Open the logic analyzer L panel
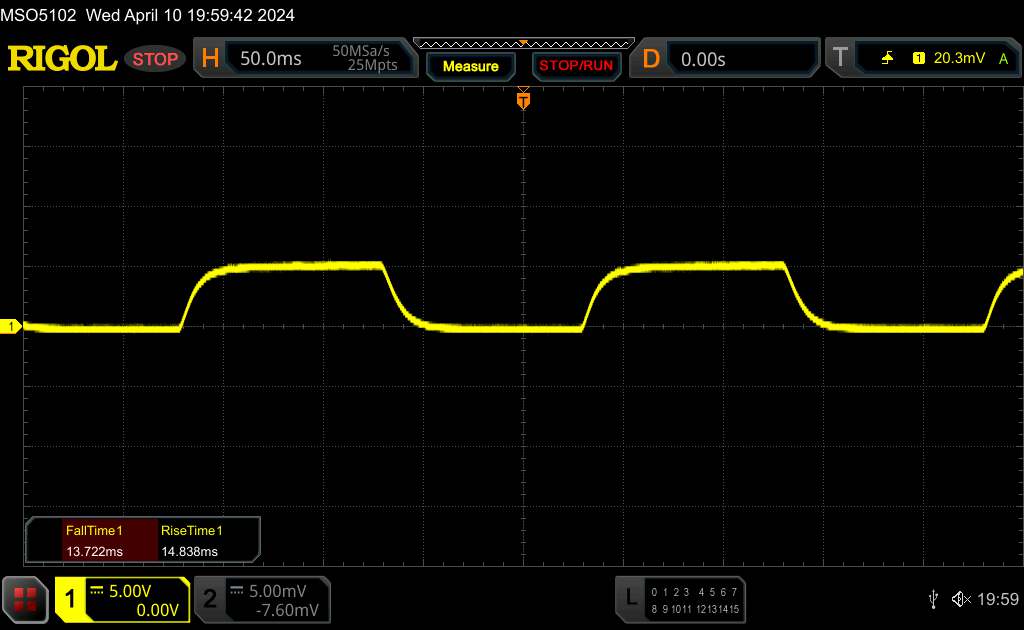The width and height of the screenshot is (1024, 630). coord(631,597)
